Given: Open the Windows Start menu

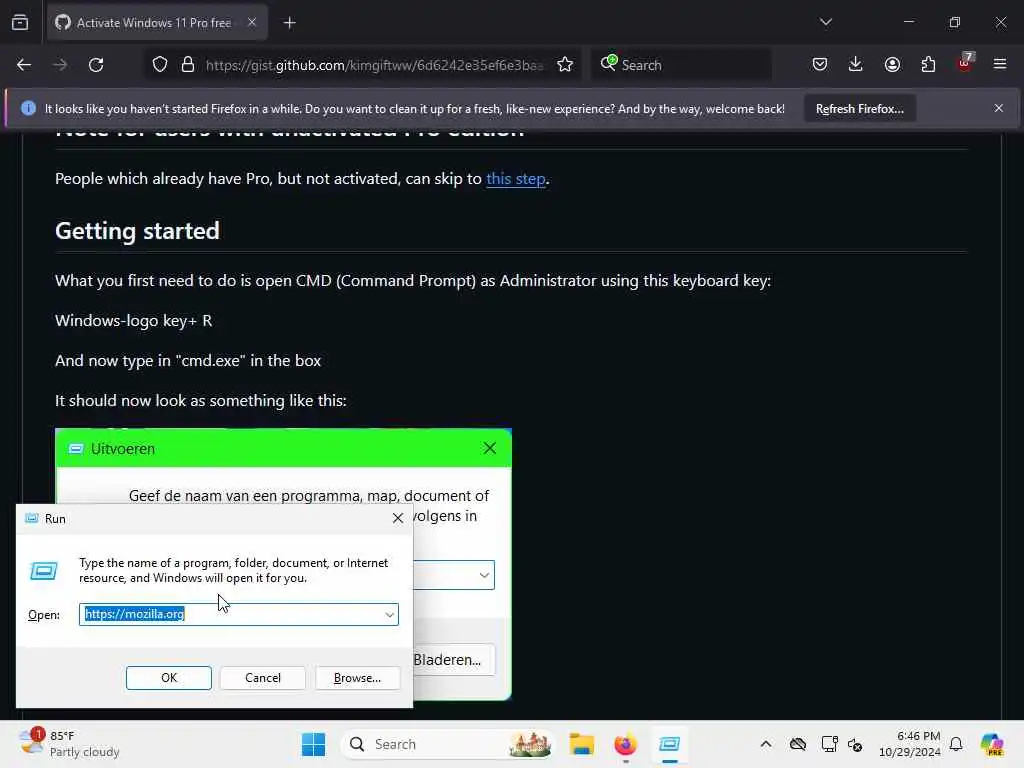Looking at the screenshot, I should pos(313,744).
